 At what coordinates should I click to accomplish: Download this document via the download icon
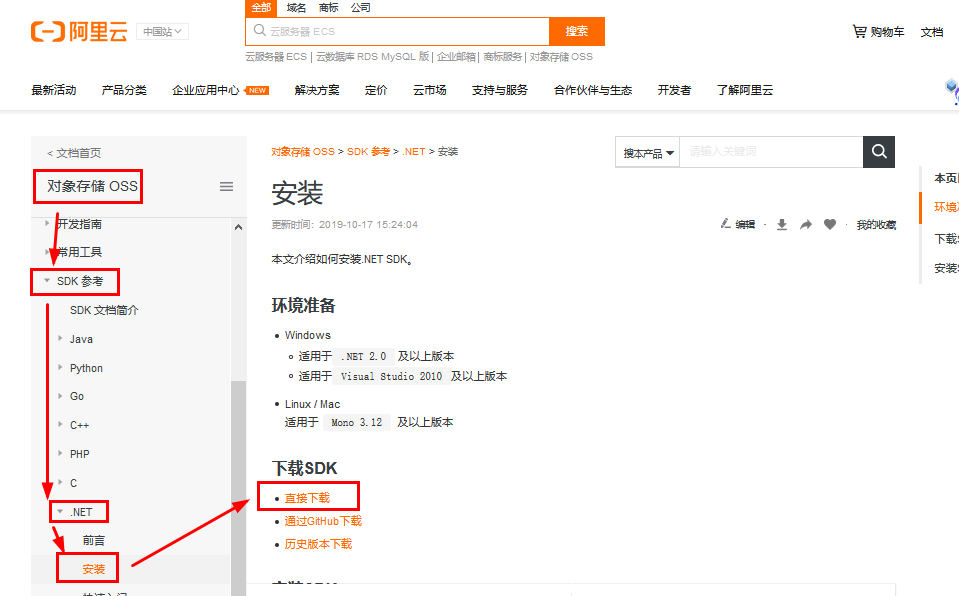pyautogui.click(x=782, y=225)
